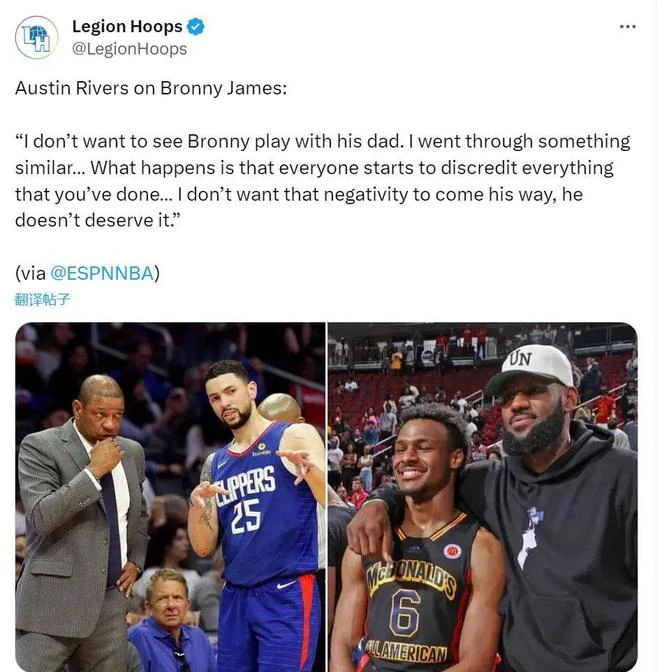Screen dimensions: 660x672
Task: Open the right photo with McDonald's jersey
Action: tap(483, 497)
